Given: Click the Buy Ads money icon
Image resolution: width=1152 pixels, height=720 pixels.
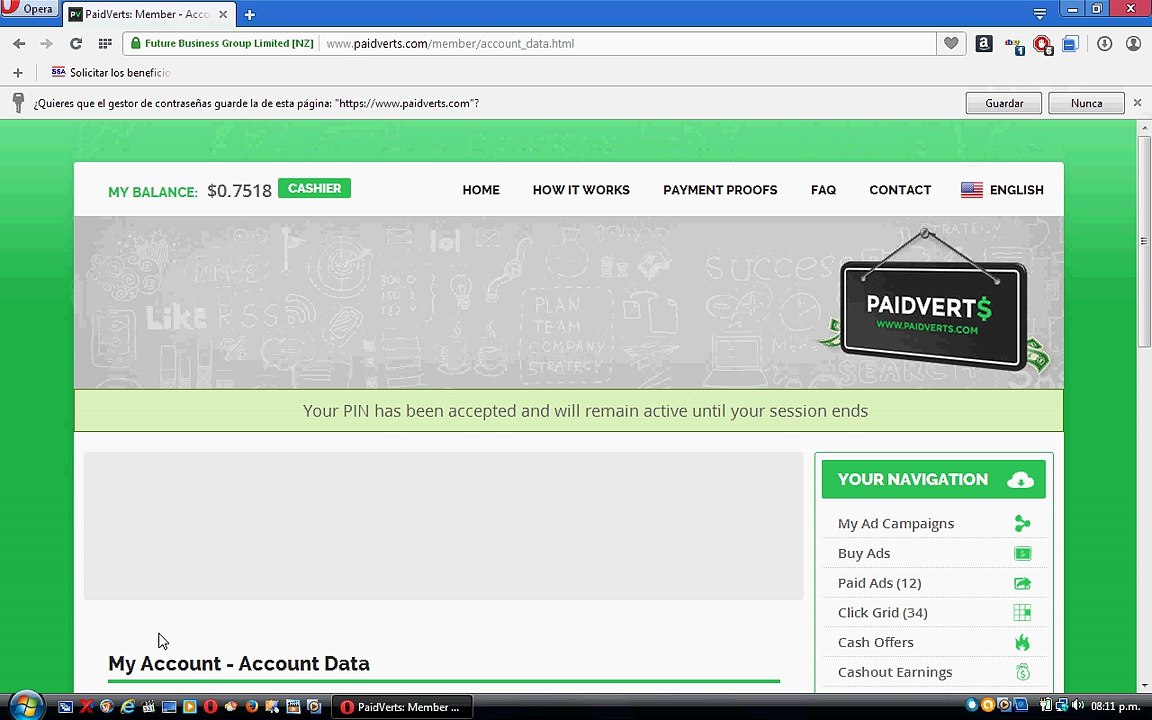Looking at the screenshot, I should (1022, 553).
